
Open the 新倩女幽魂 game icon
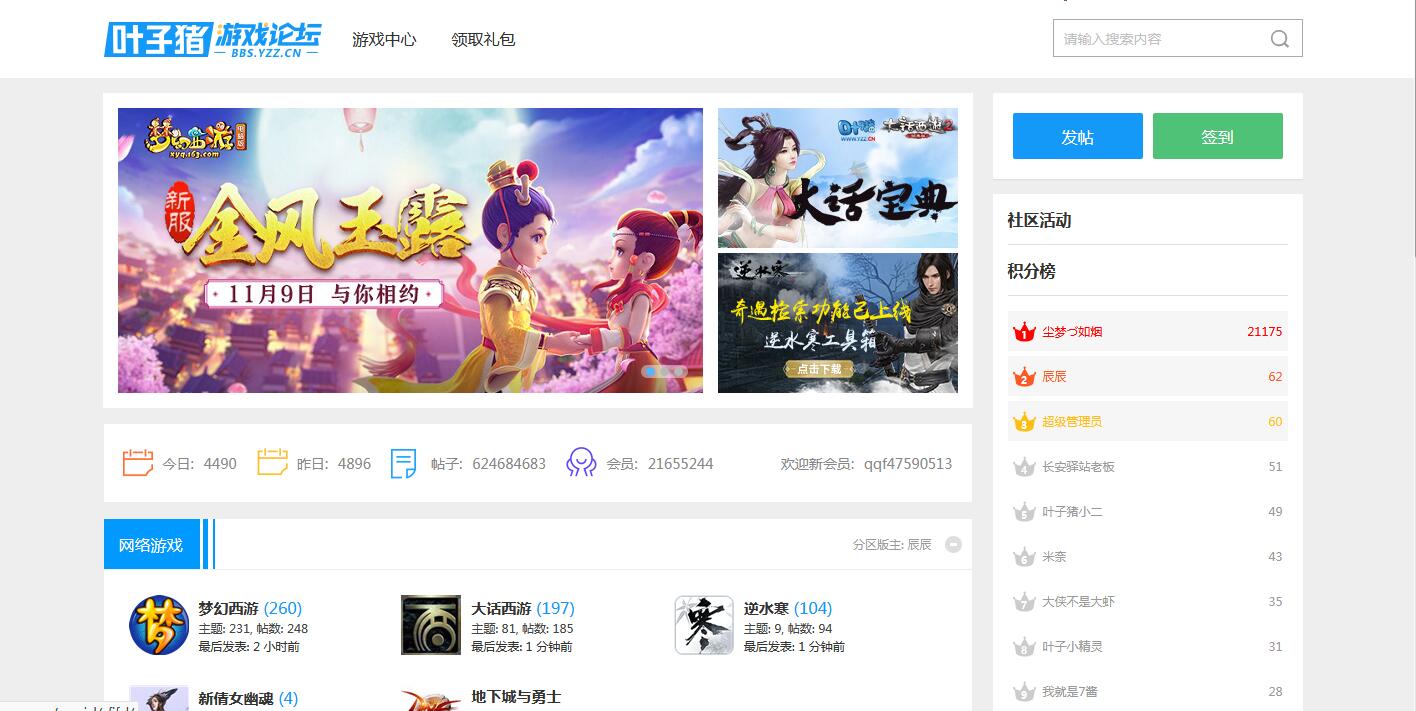(159, 698)
